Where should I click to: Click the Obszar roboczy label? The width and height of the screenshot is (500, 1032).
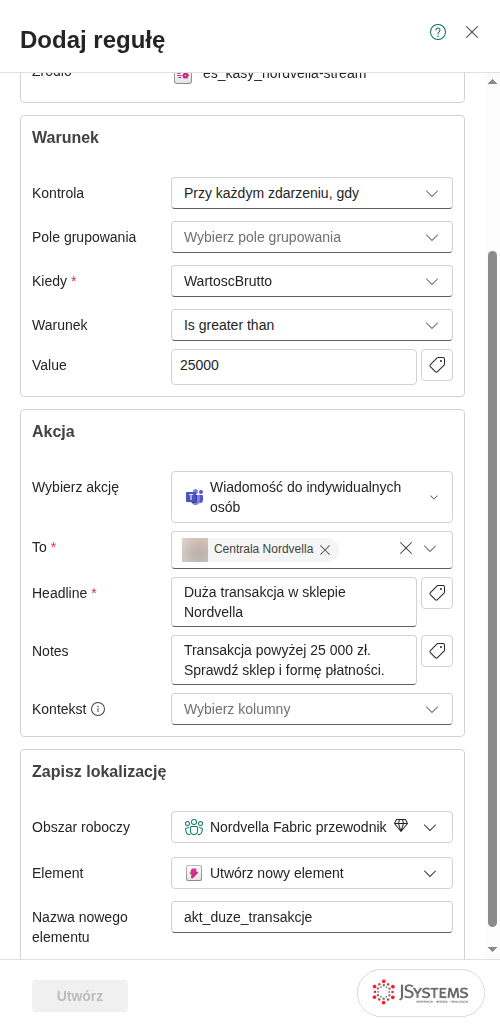[x=81, y=827]
